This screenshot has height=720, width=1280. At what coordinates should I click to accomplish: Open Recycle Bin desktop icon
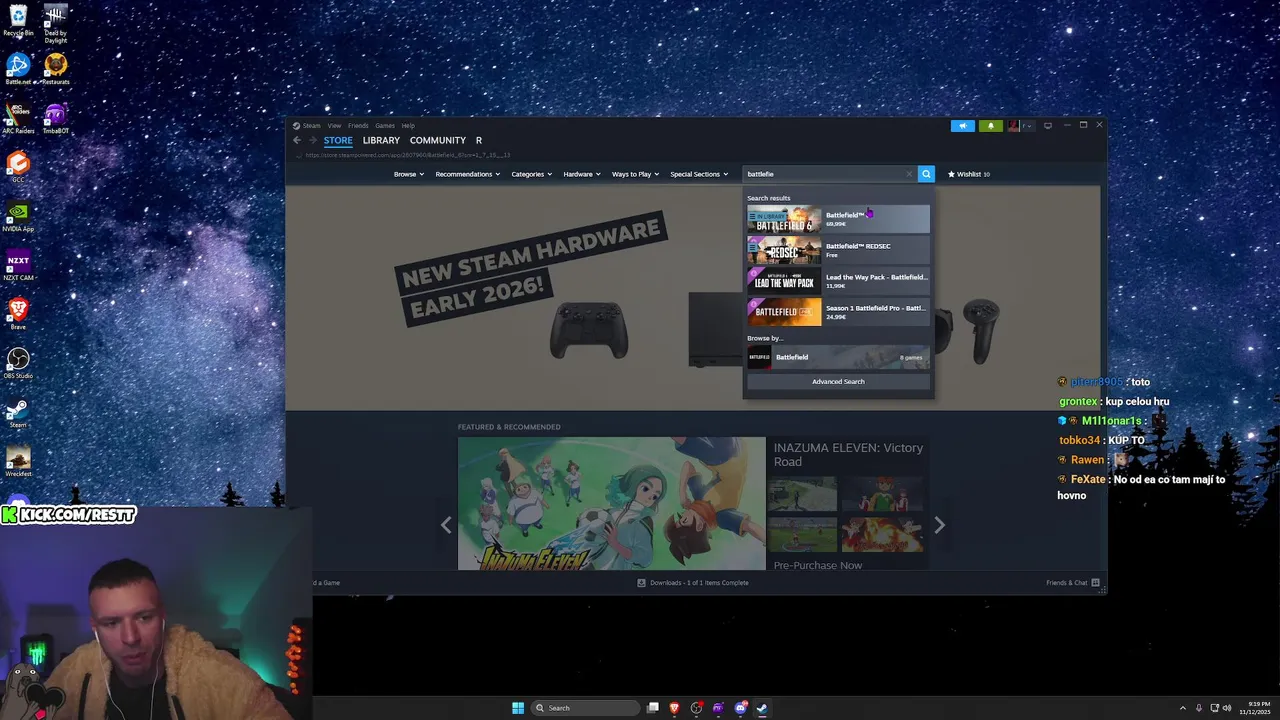pyautogui.click(x=18, y=20)
